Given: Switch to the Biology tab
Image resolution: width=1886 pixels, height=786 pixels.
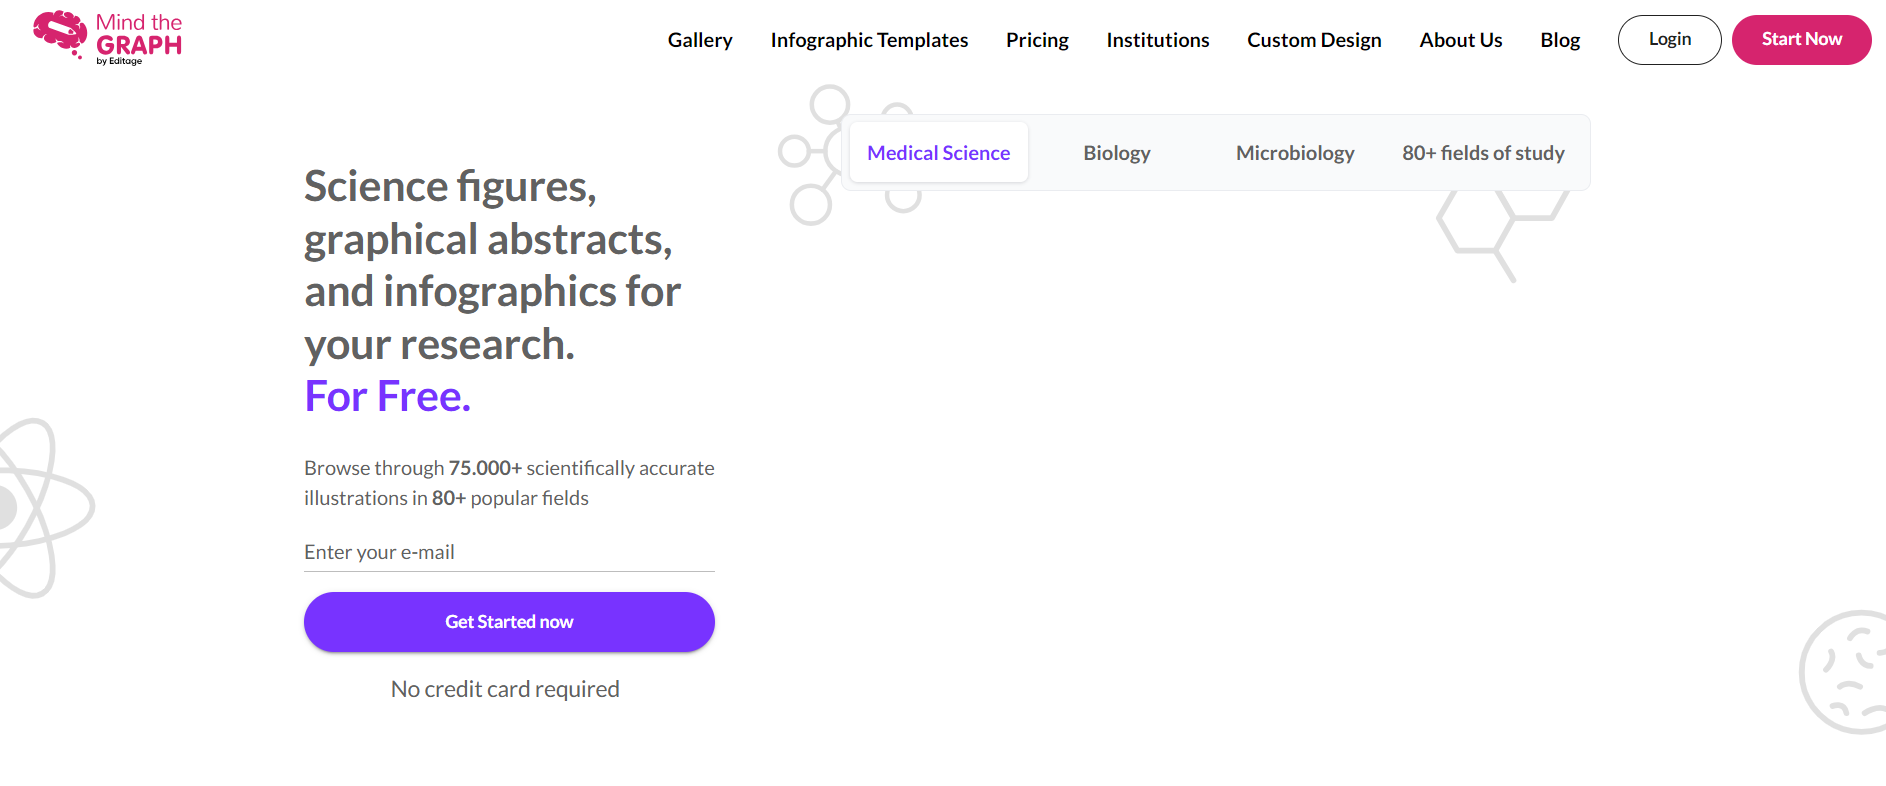Looking at the screenshot, I should [x=1117, y=152].
